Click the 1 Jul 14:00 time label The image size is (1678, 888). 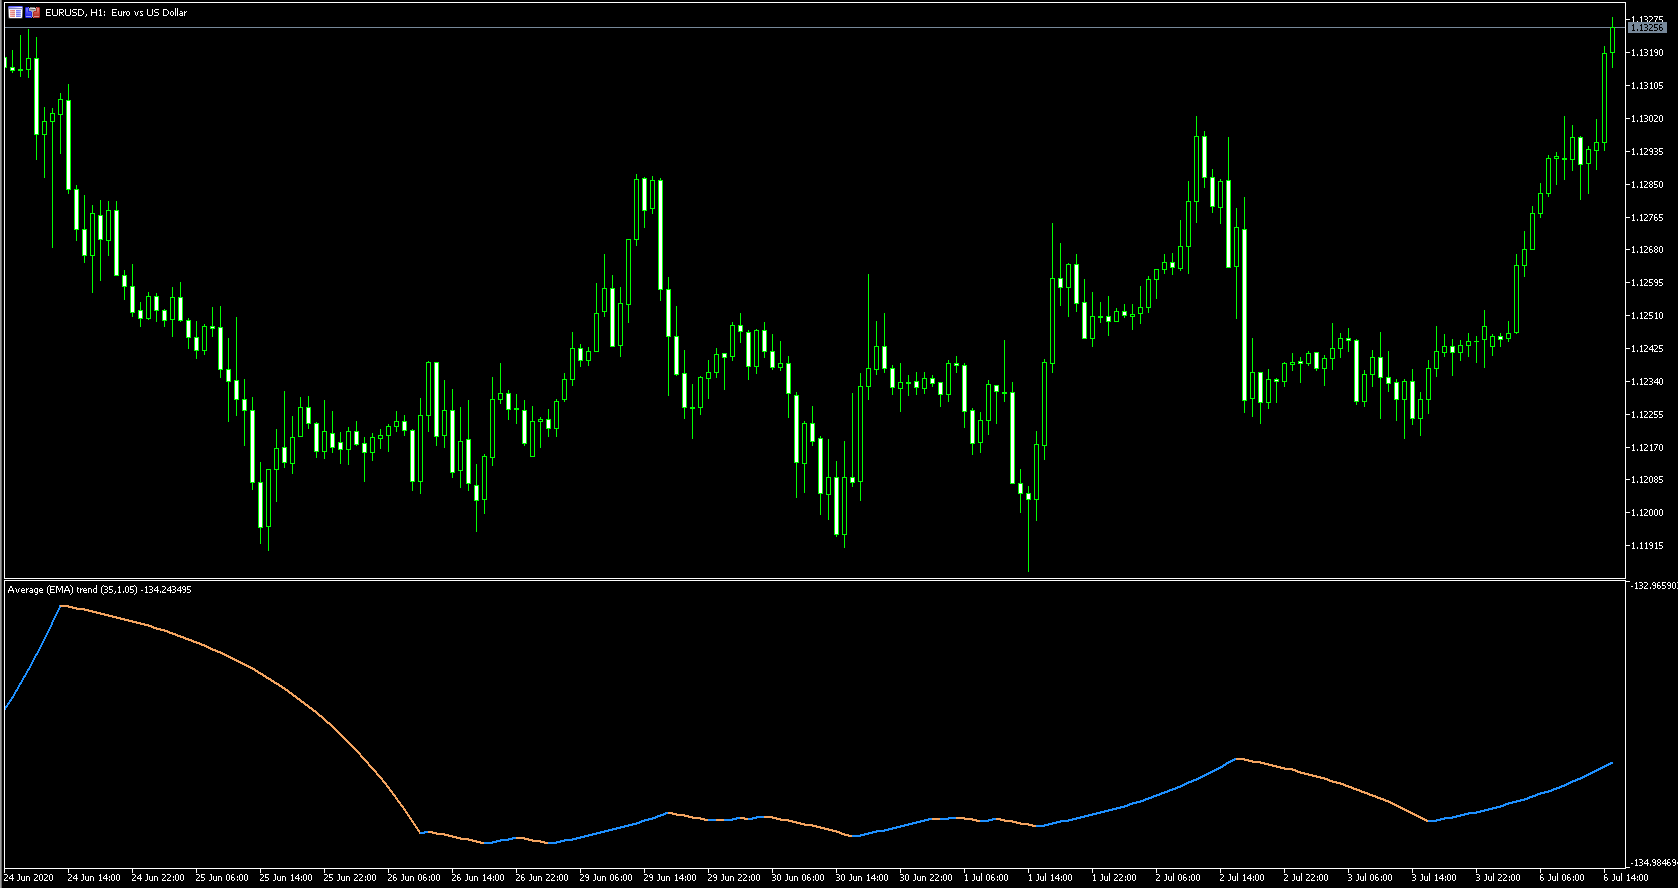click(1050, 878)
